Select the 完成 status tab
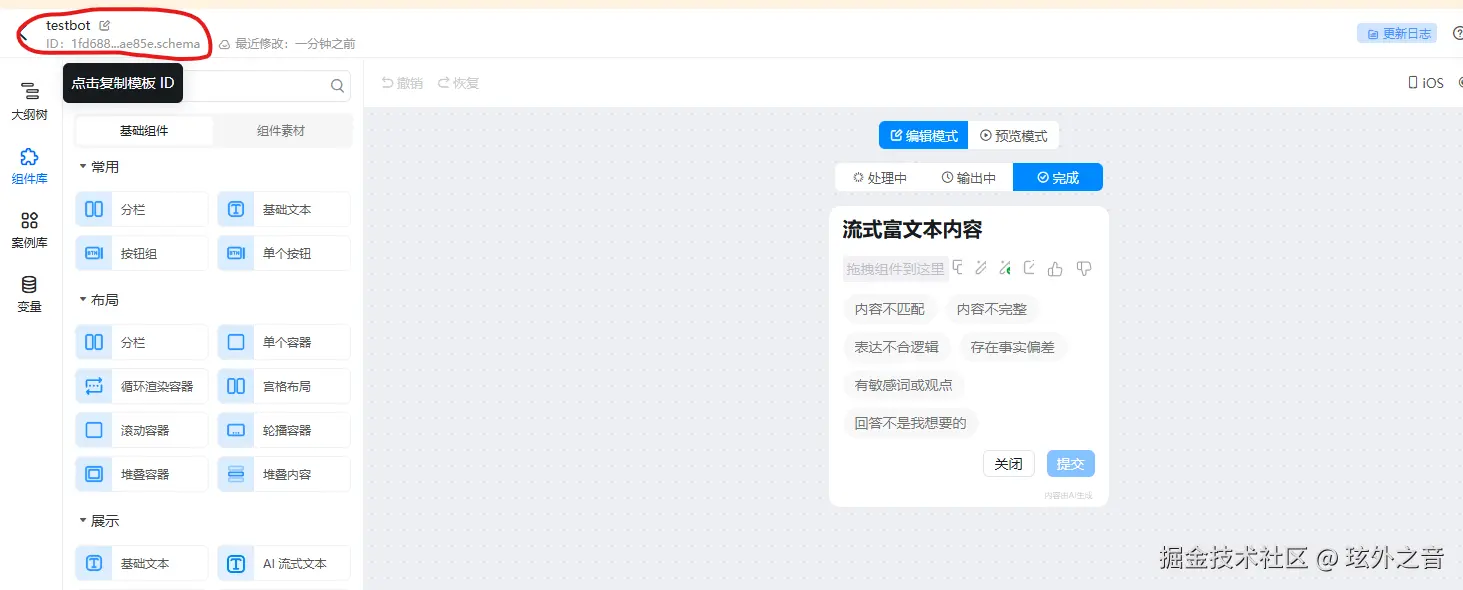The image size is (1463, 590). click(x=1057, y=177)
